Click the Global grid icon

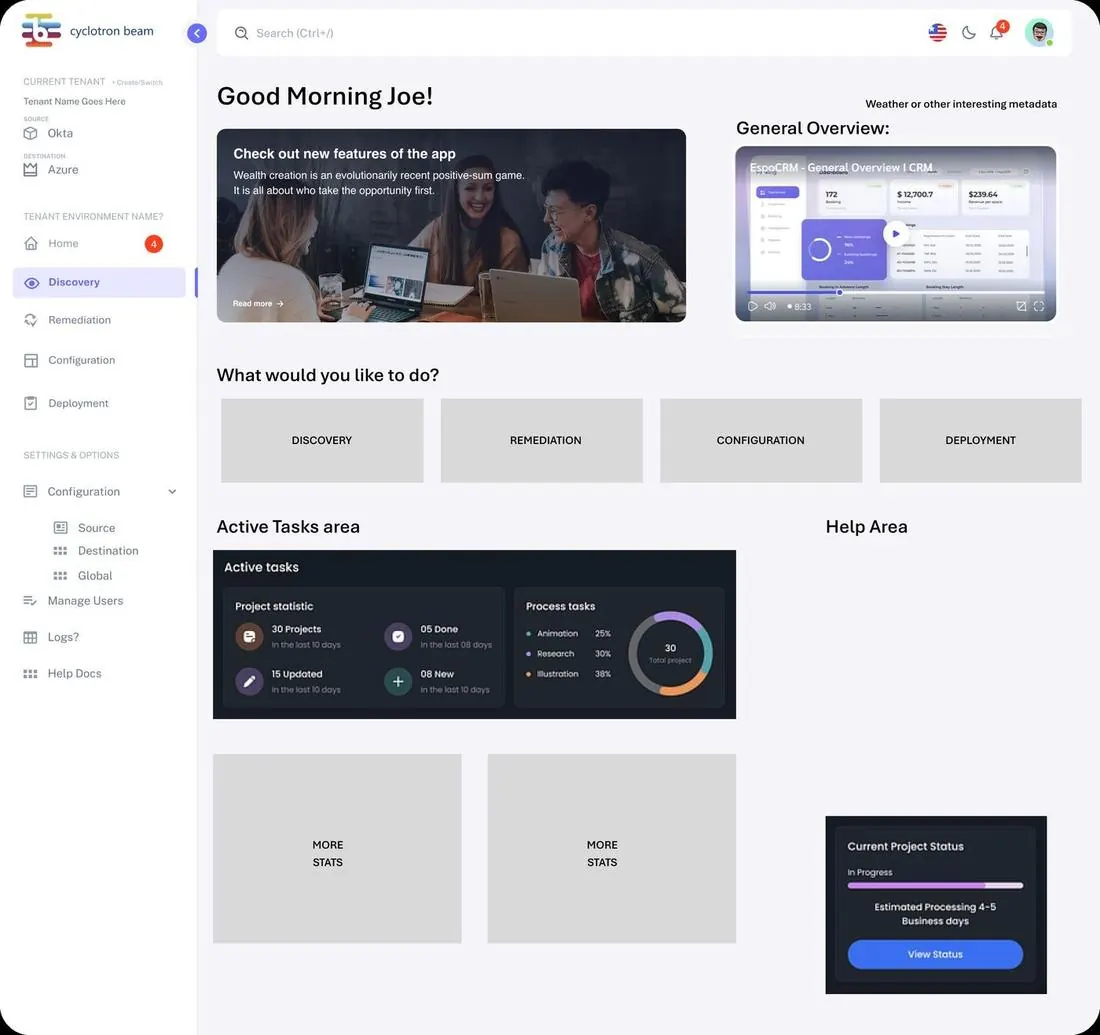pos(60,575)
